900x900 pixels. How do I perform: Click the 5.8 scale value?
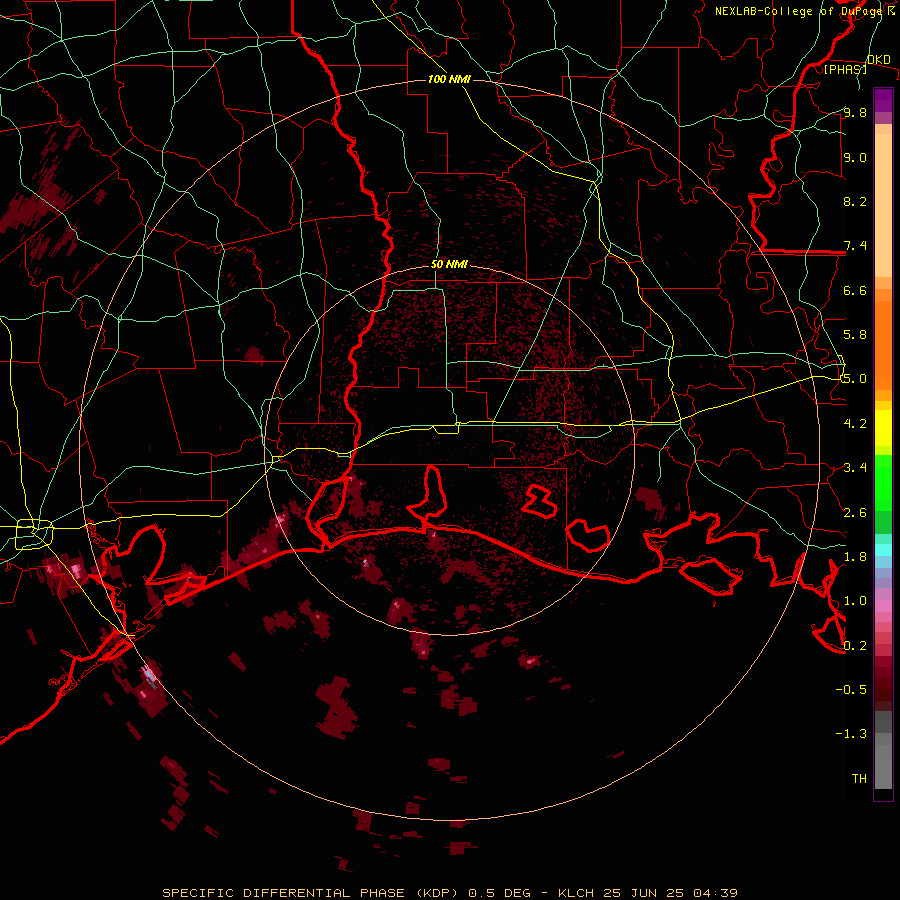coord(855,335)
